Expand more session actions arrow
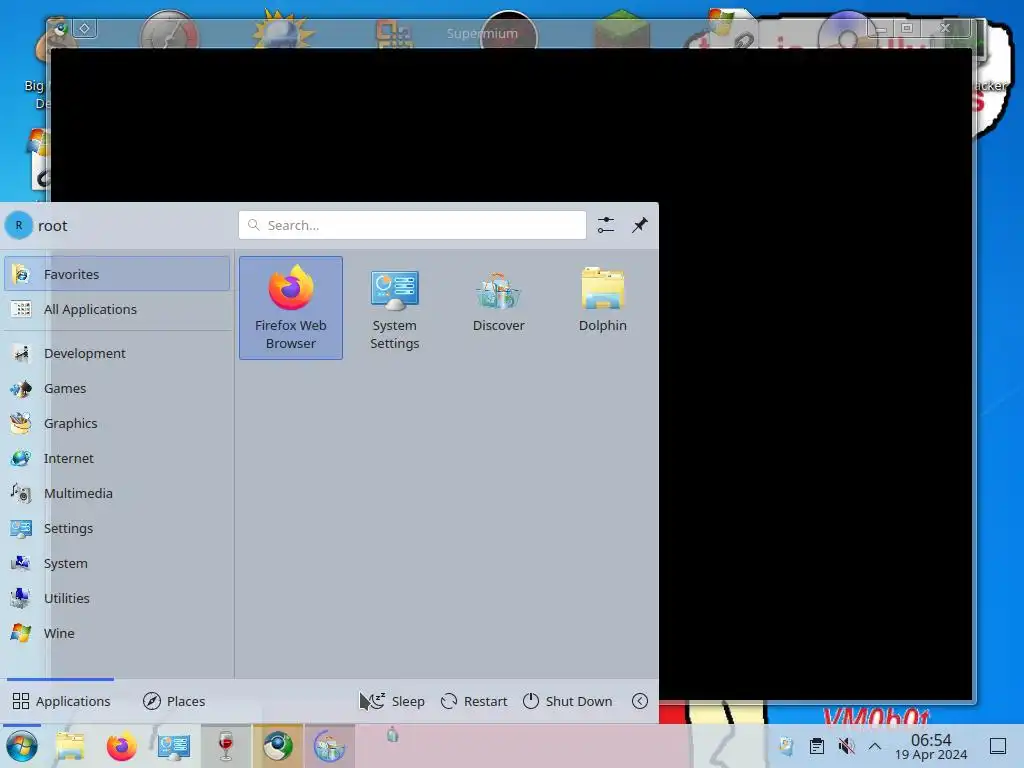Viewport: 1024px width, 768px height. tap(640, 701)
